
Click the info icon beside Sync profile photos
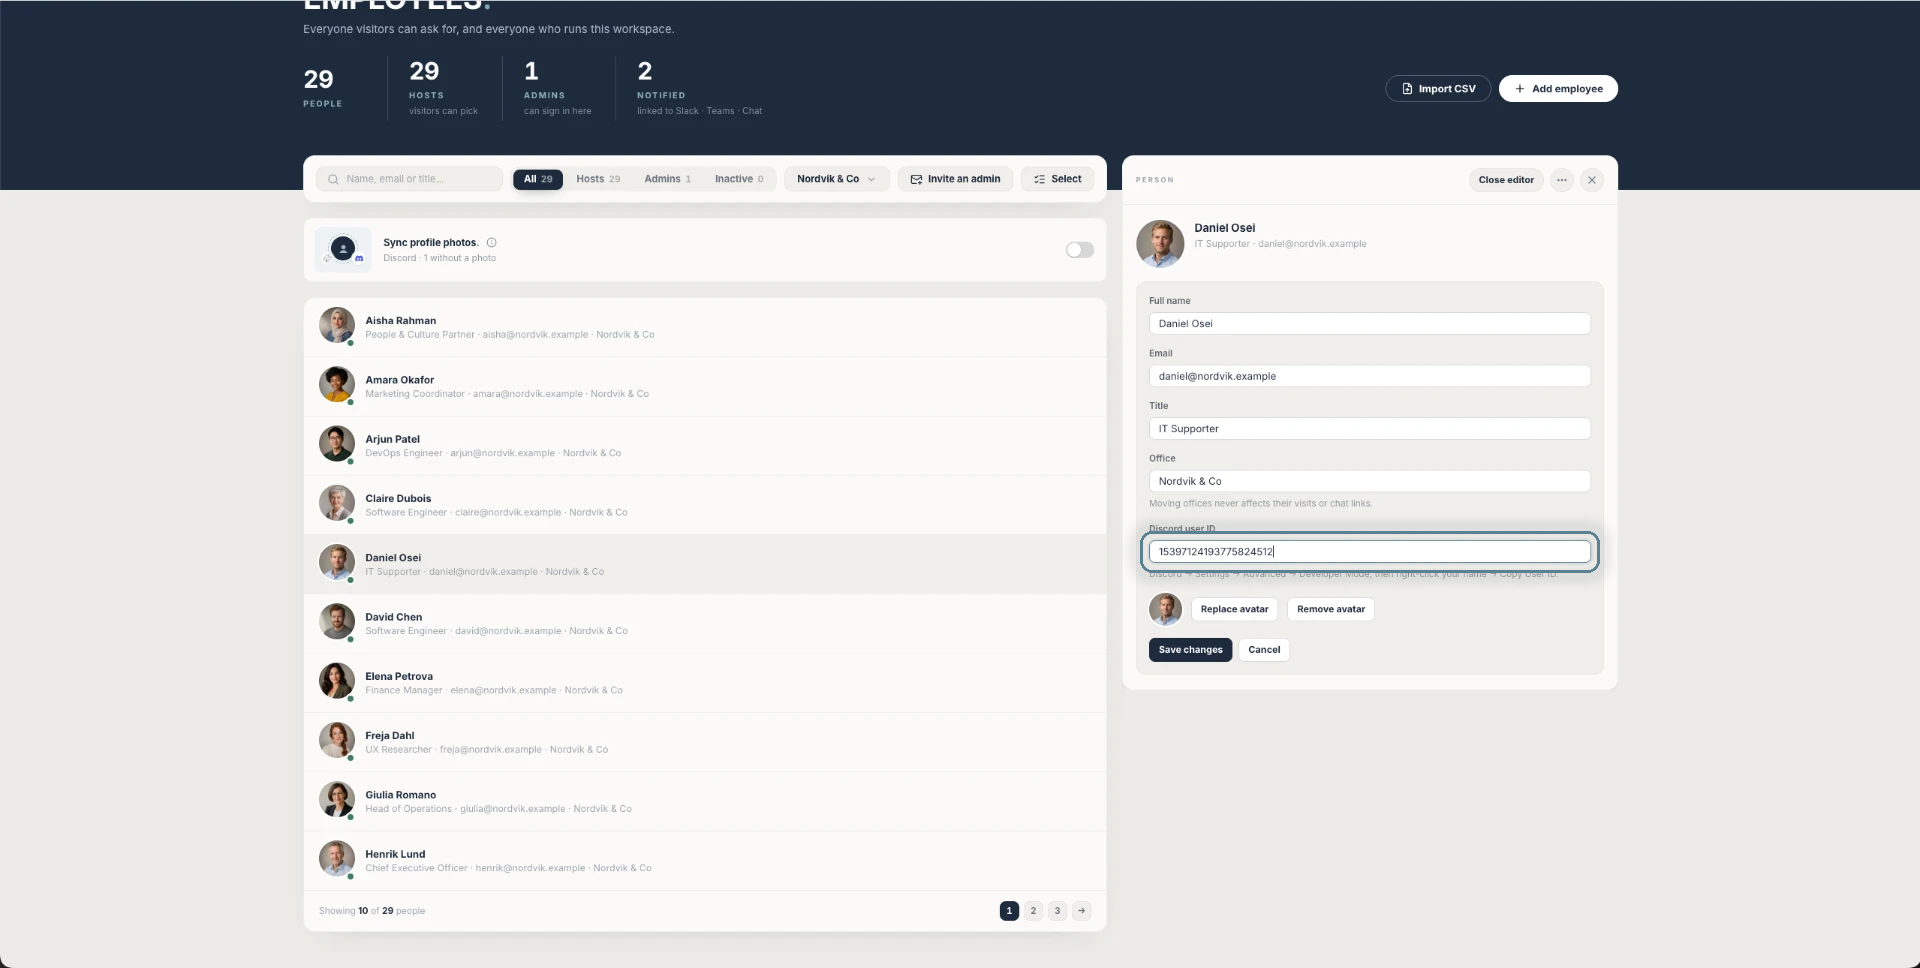491,242
